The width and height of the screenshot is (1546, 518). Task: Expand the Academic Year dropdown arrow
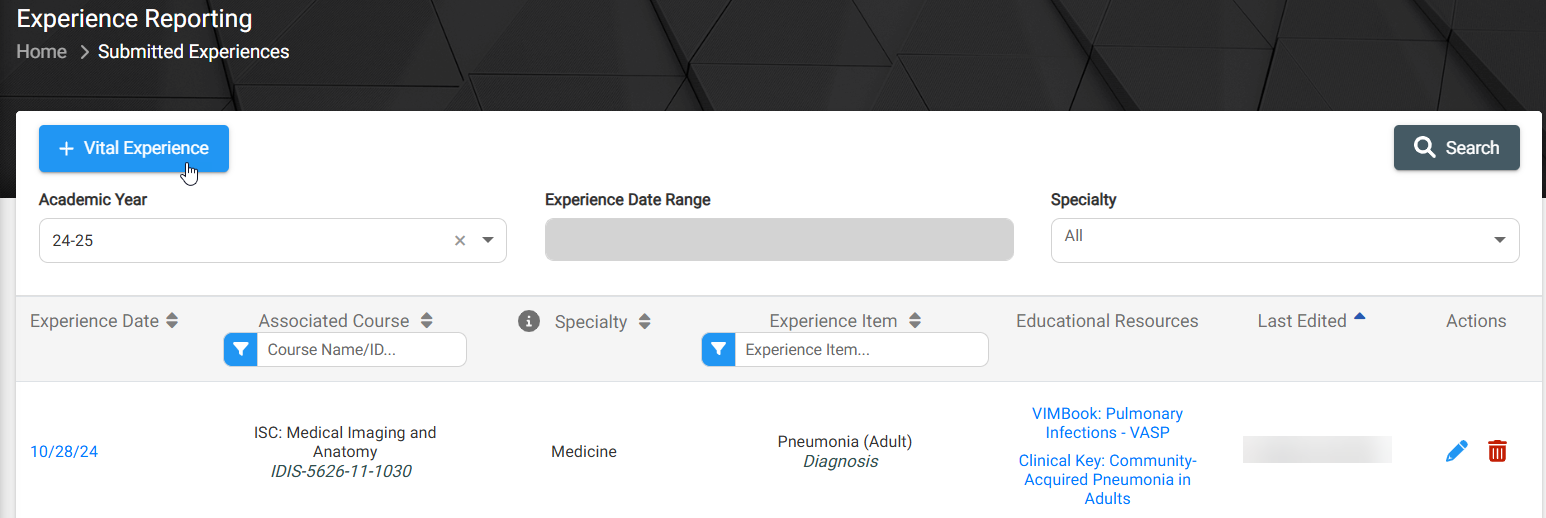point(488,240)
